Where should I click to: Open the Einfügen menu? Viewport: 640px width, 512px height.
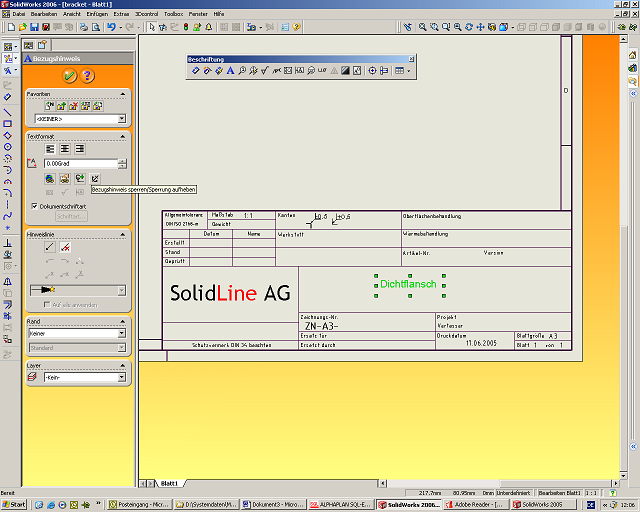[x=95, y=14]
